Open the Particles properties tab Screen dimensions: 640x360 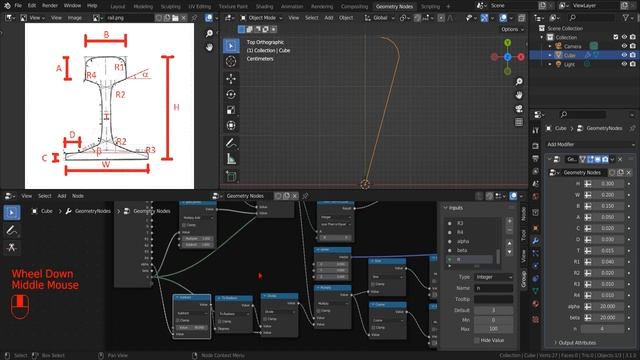pos(536,253)
